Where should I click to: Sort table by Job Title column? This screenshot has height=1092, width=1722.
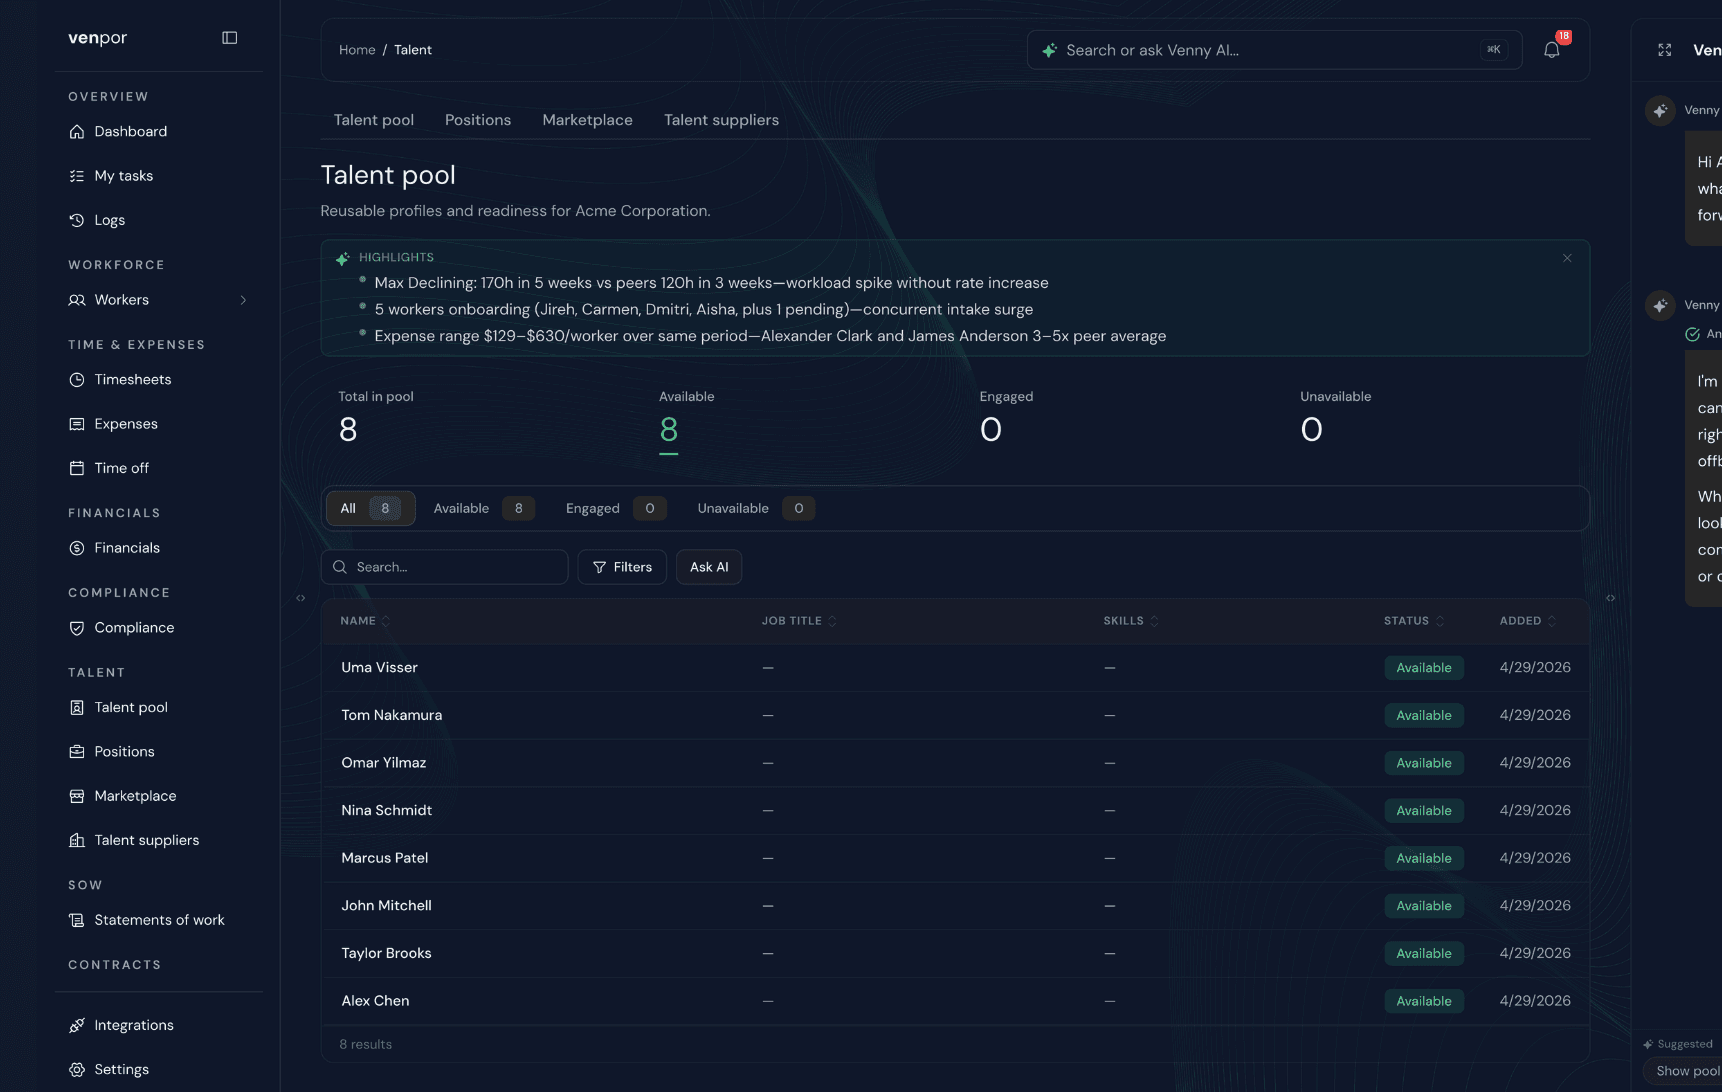tap(799, 621)
